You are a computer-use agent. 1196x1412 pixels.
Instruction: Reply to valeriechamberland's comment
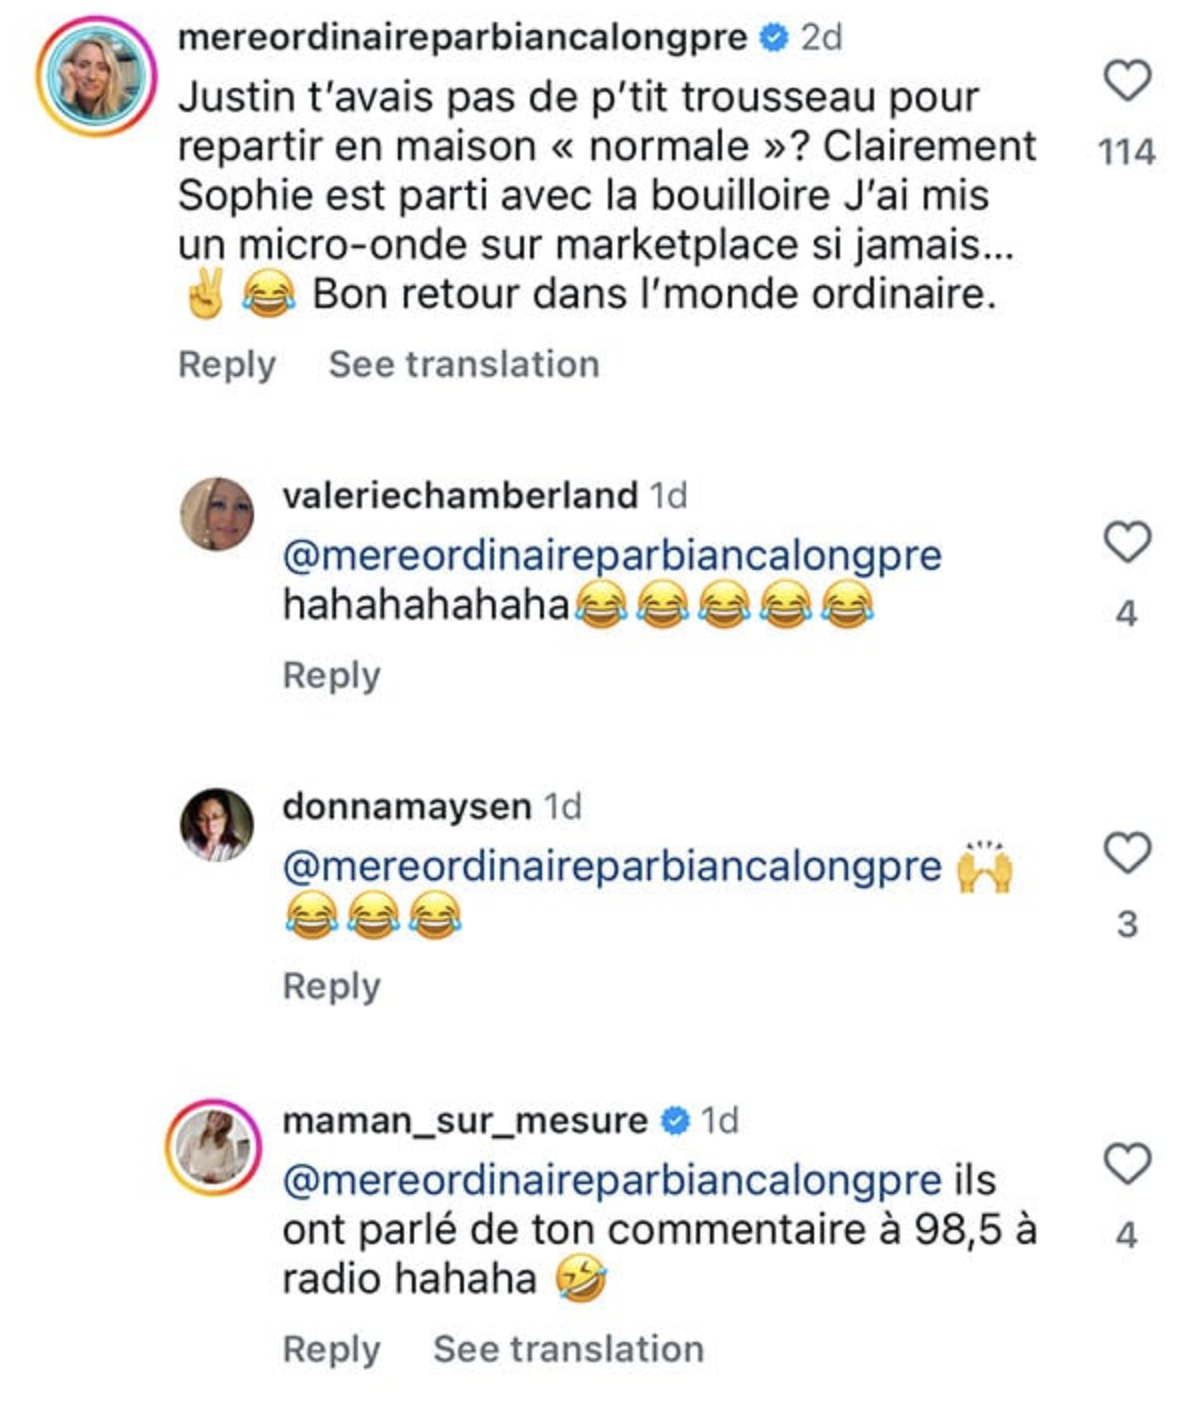(x=334, y=677)
